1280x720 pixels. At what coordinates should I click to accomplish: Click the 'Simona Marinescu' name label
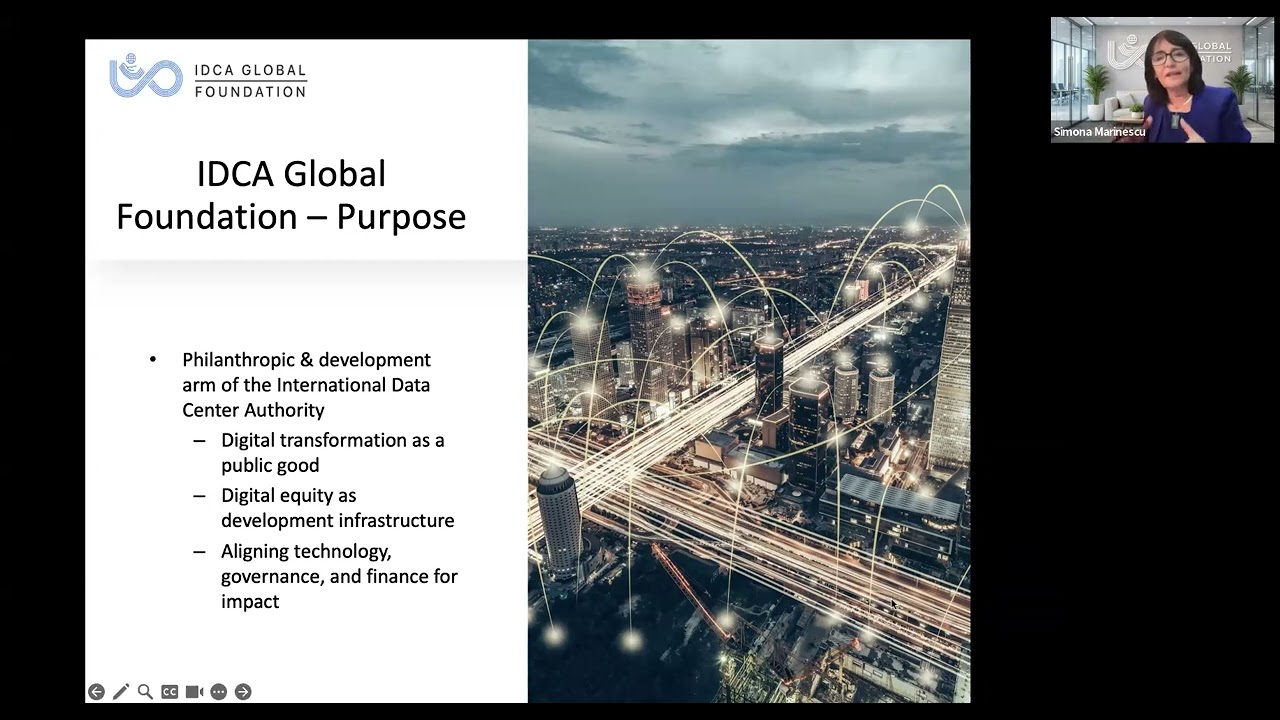[1099, 132]
